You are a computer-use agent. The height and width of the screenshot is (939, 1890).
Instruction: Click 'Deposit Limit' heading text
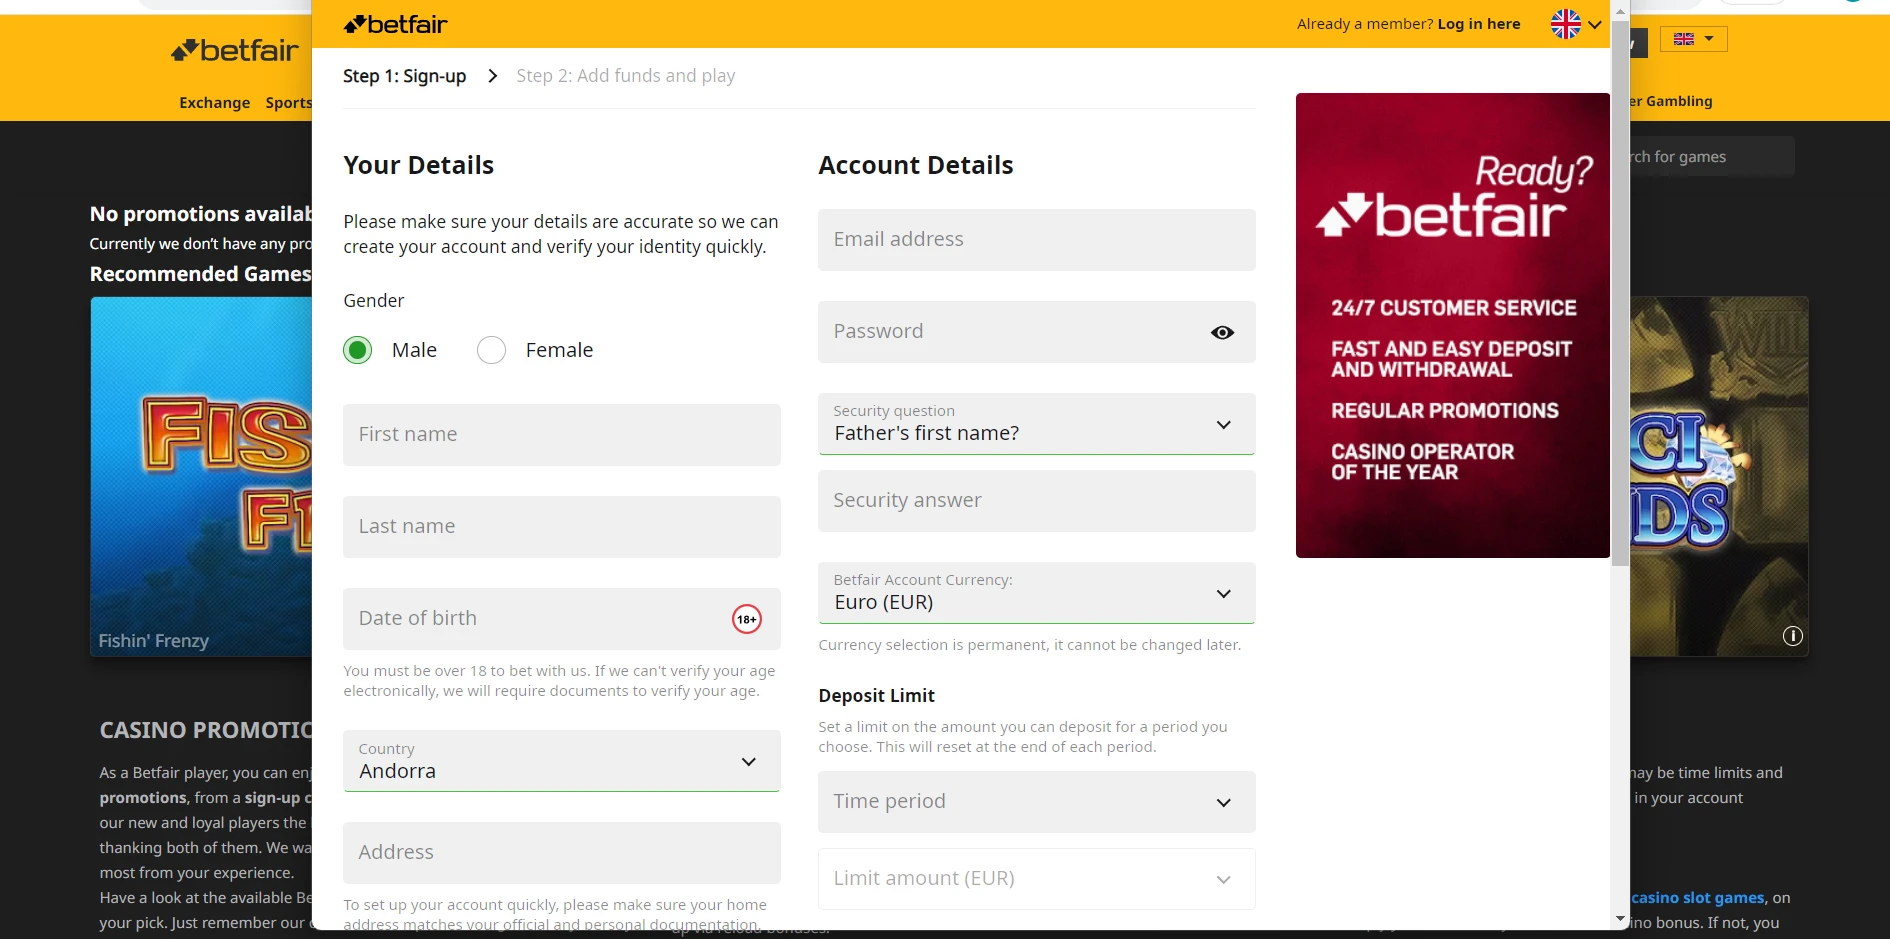point(876,696)
